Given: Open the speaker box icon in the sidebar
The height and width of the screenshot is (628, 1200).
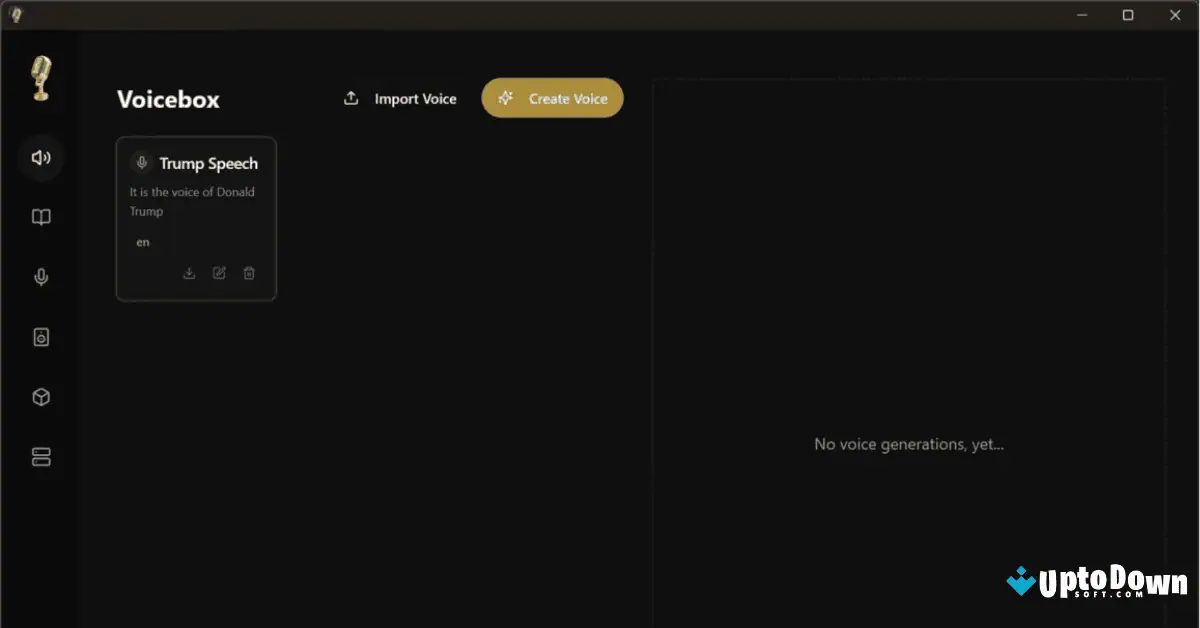Looking at the screenshot, I should tap(40, 337).
